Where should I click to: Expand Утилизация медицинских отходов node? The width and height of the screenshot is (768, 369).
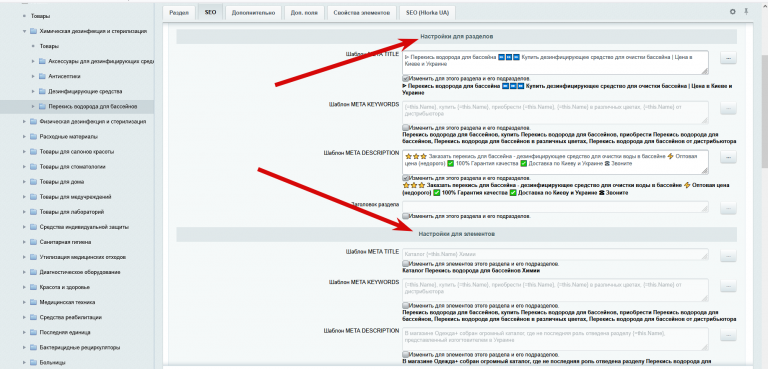(x=24, y=257)
